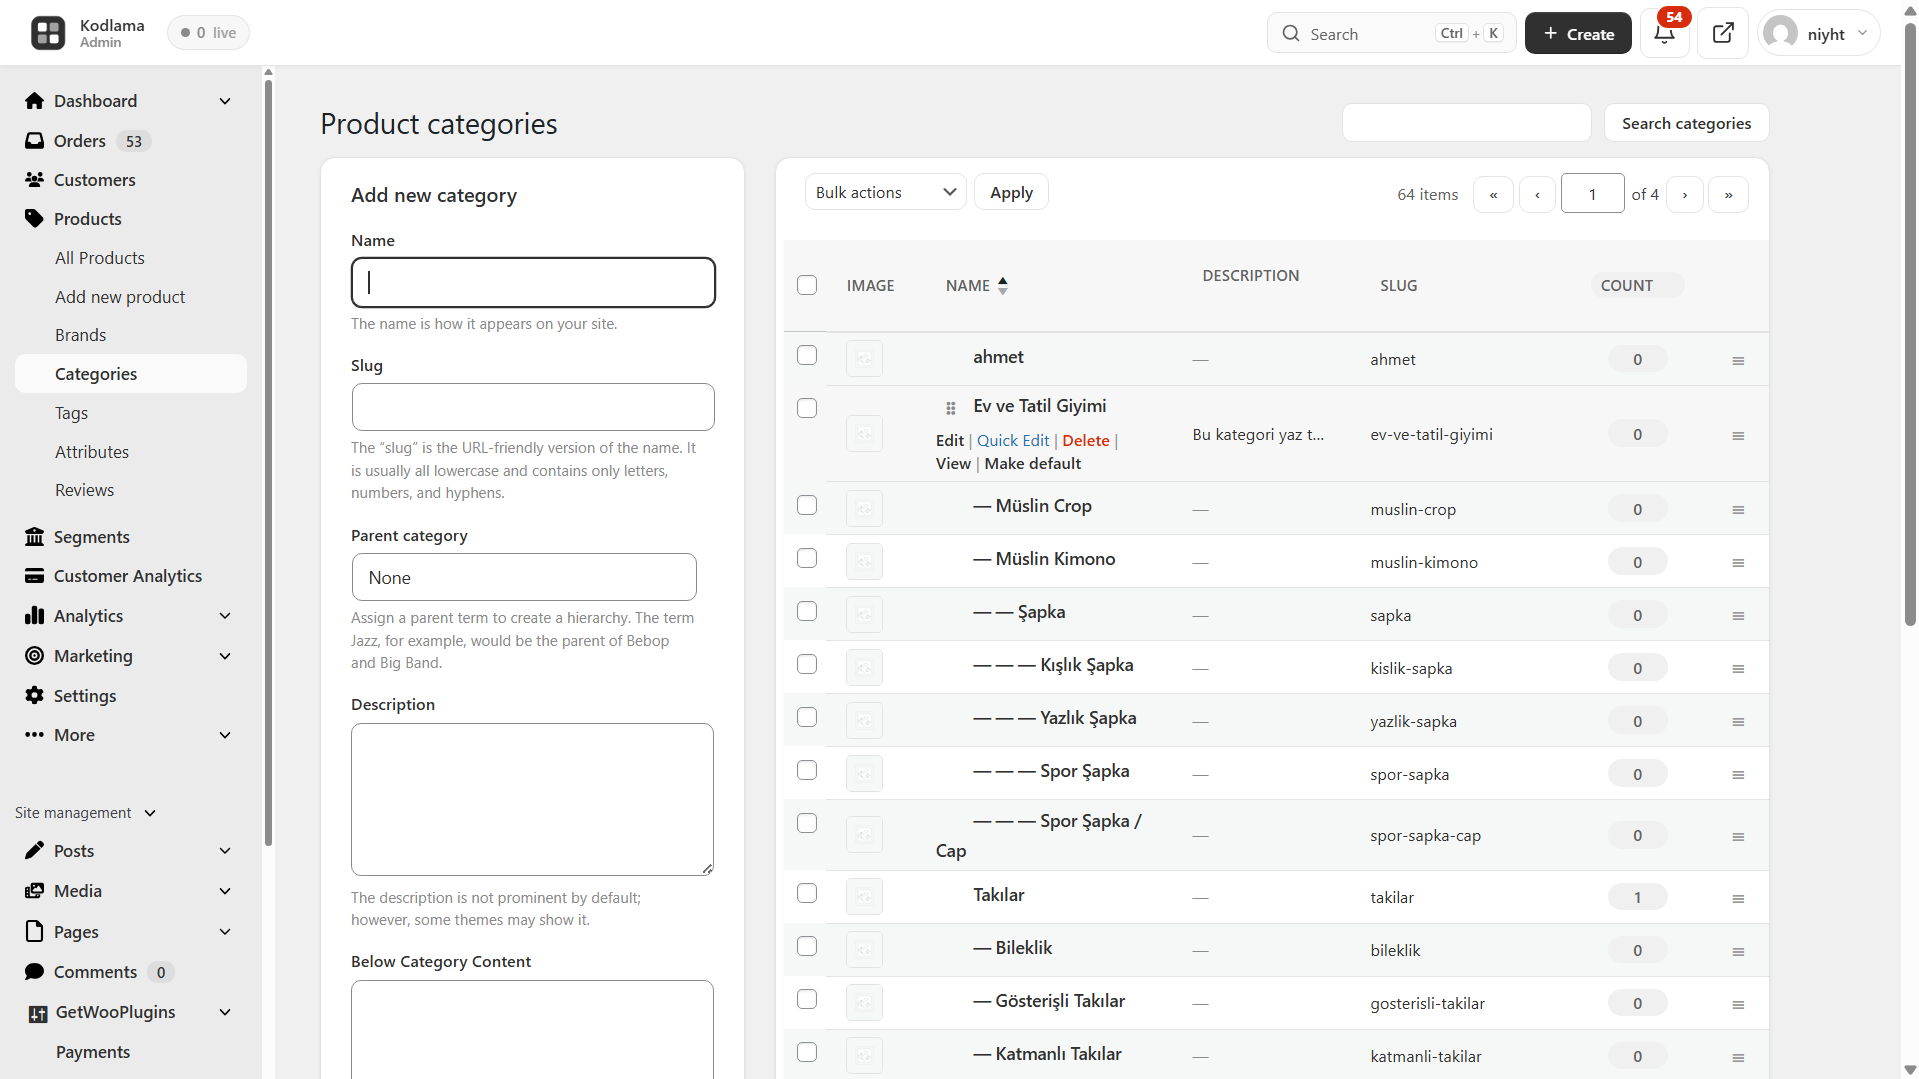Open Add new product in sidebar
The width and height of the screenshot is (1919, 1079).
tap(120, 297)
